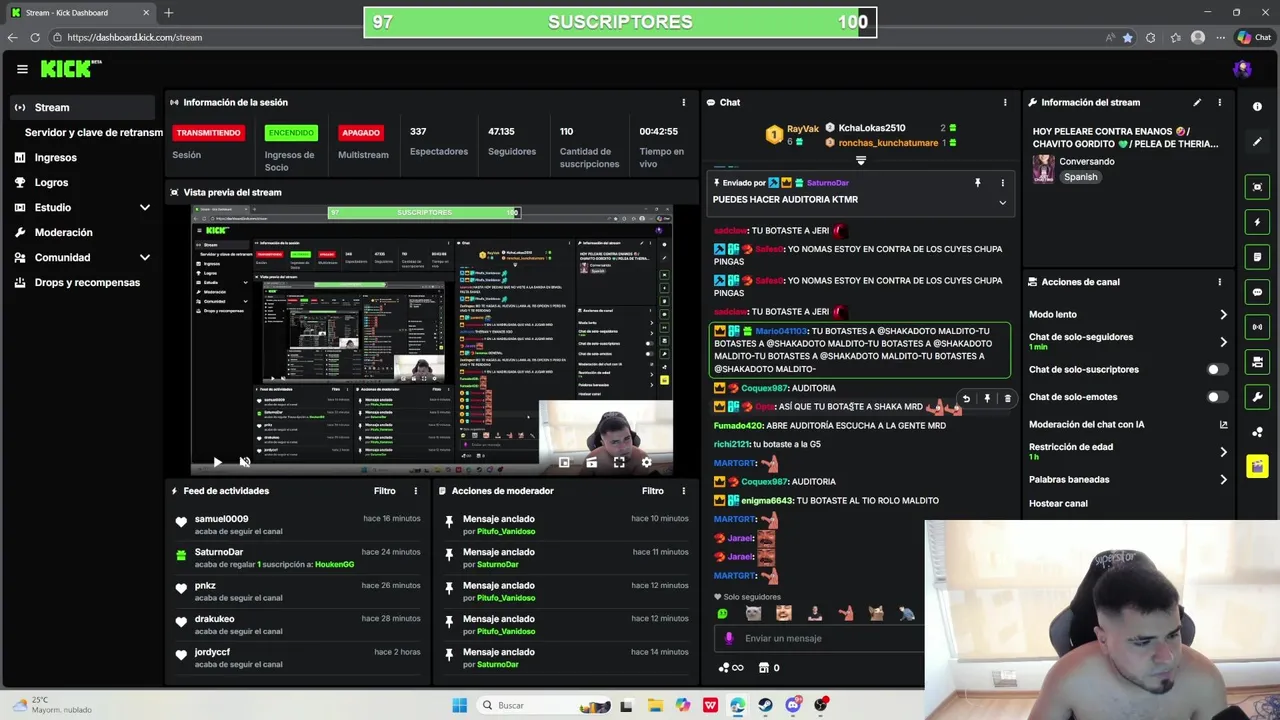The width and height of the screenshot is (1280, 720).
Task: Toggle Chat de solo-suscriptores switch
Action: pos(1217,369)
